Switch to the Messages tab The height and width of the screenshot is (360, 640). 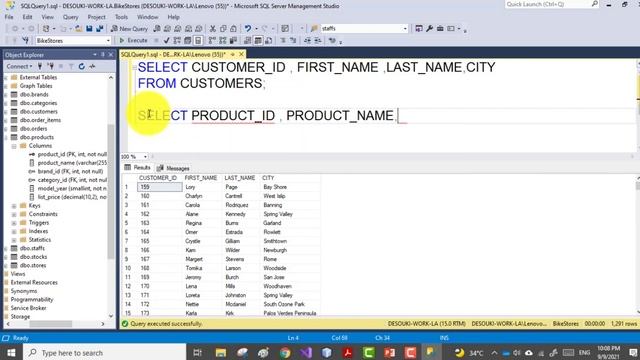click(x=173, y=168)
